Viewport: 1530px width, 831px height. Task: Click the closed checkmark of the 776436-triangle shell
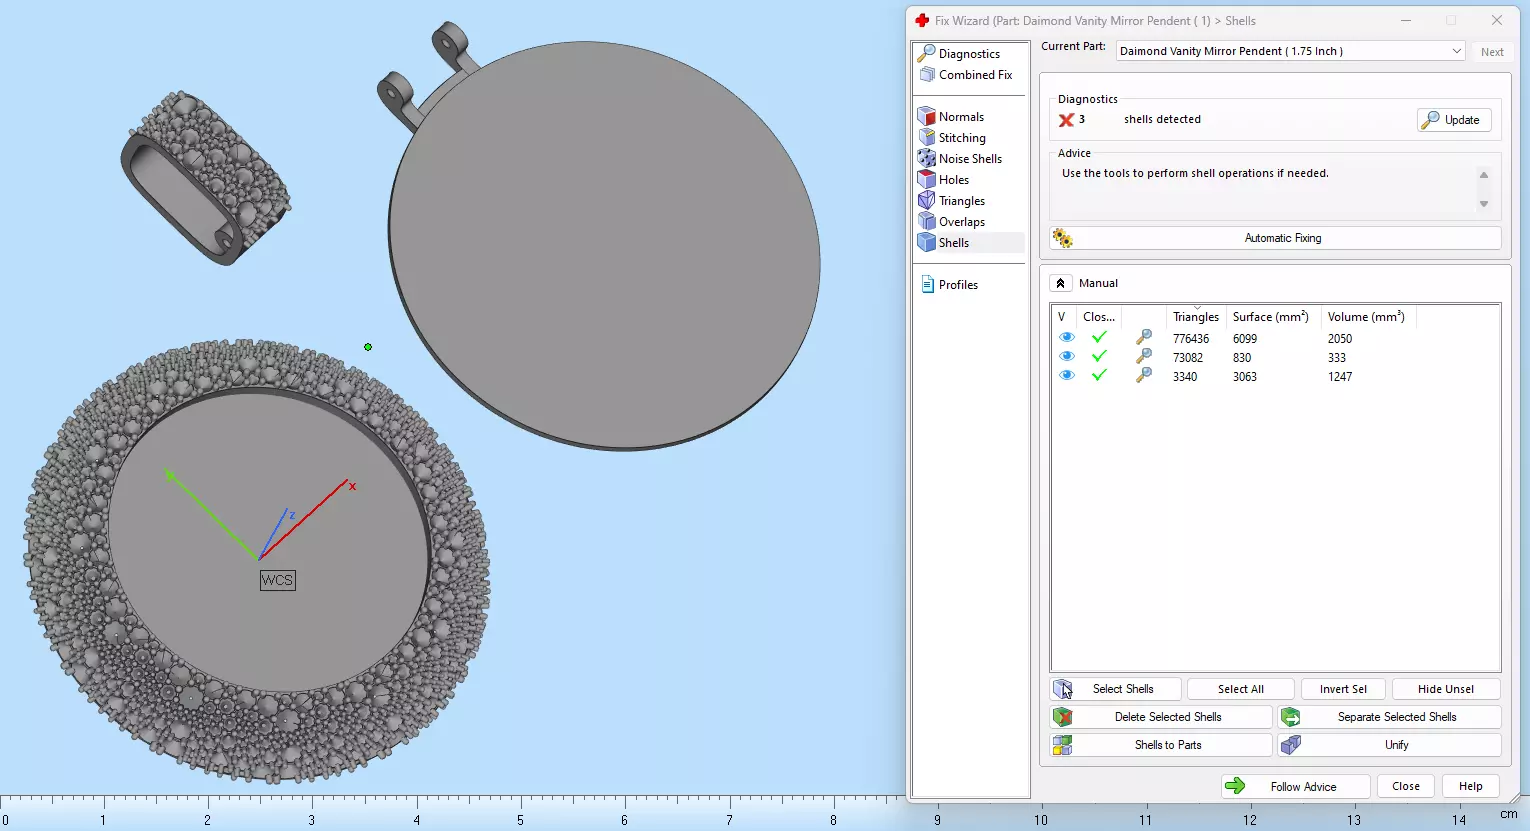[1099, 338]
